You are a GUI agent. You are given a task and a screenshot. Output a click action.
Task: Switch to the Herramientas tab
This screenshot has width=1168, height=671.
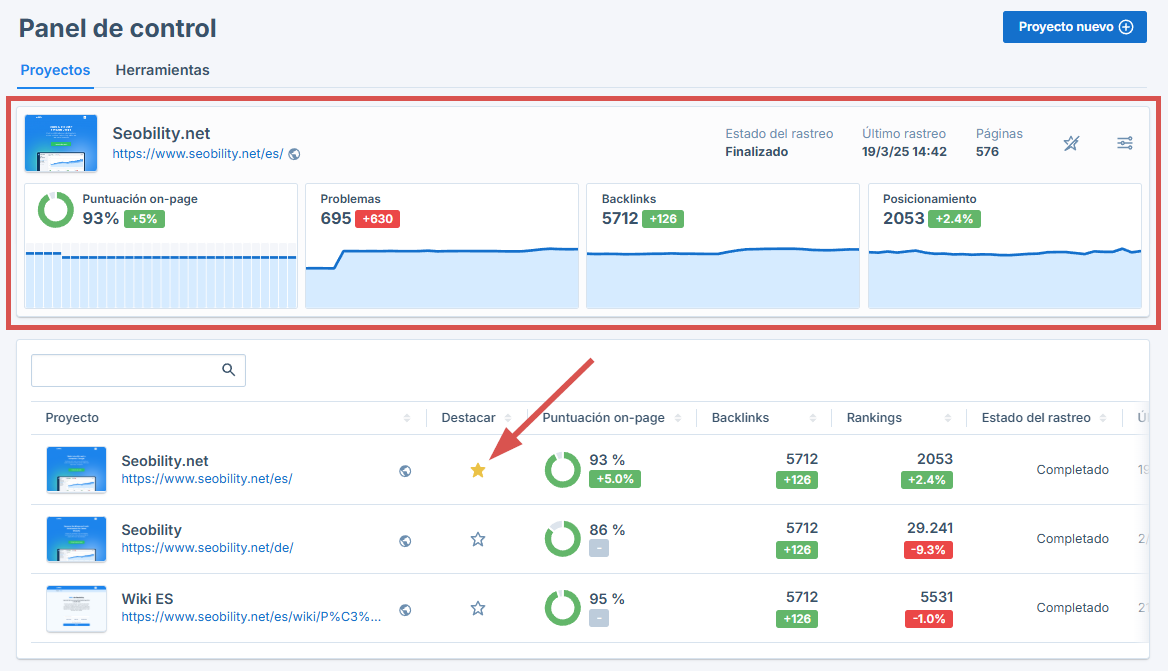(162, 70)
